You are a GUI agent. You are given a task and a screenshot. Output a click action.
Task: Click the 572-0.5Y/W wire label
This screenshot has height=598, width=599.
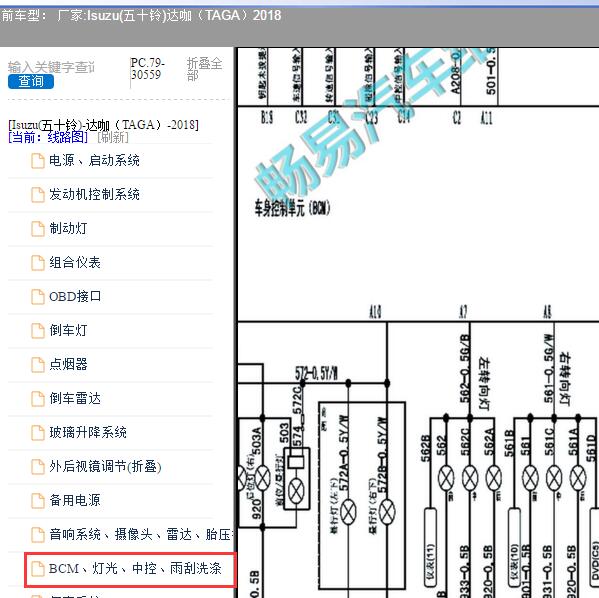(x=316, y=373)
